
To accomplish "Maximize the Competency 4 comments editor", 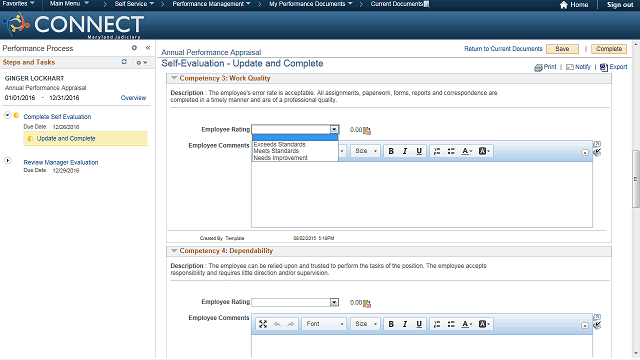I will (x=263, y=324).
